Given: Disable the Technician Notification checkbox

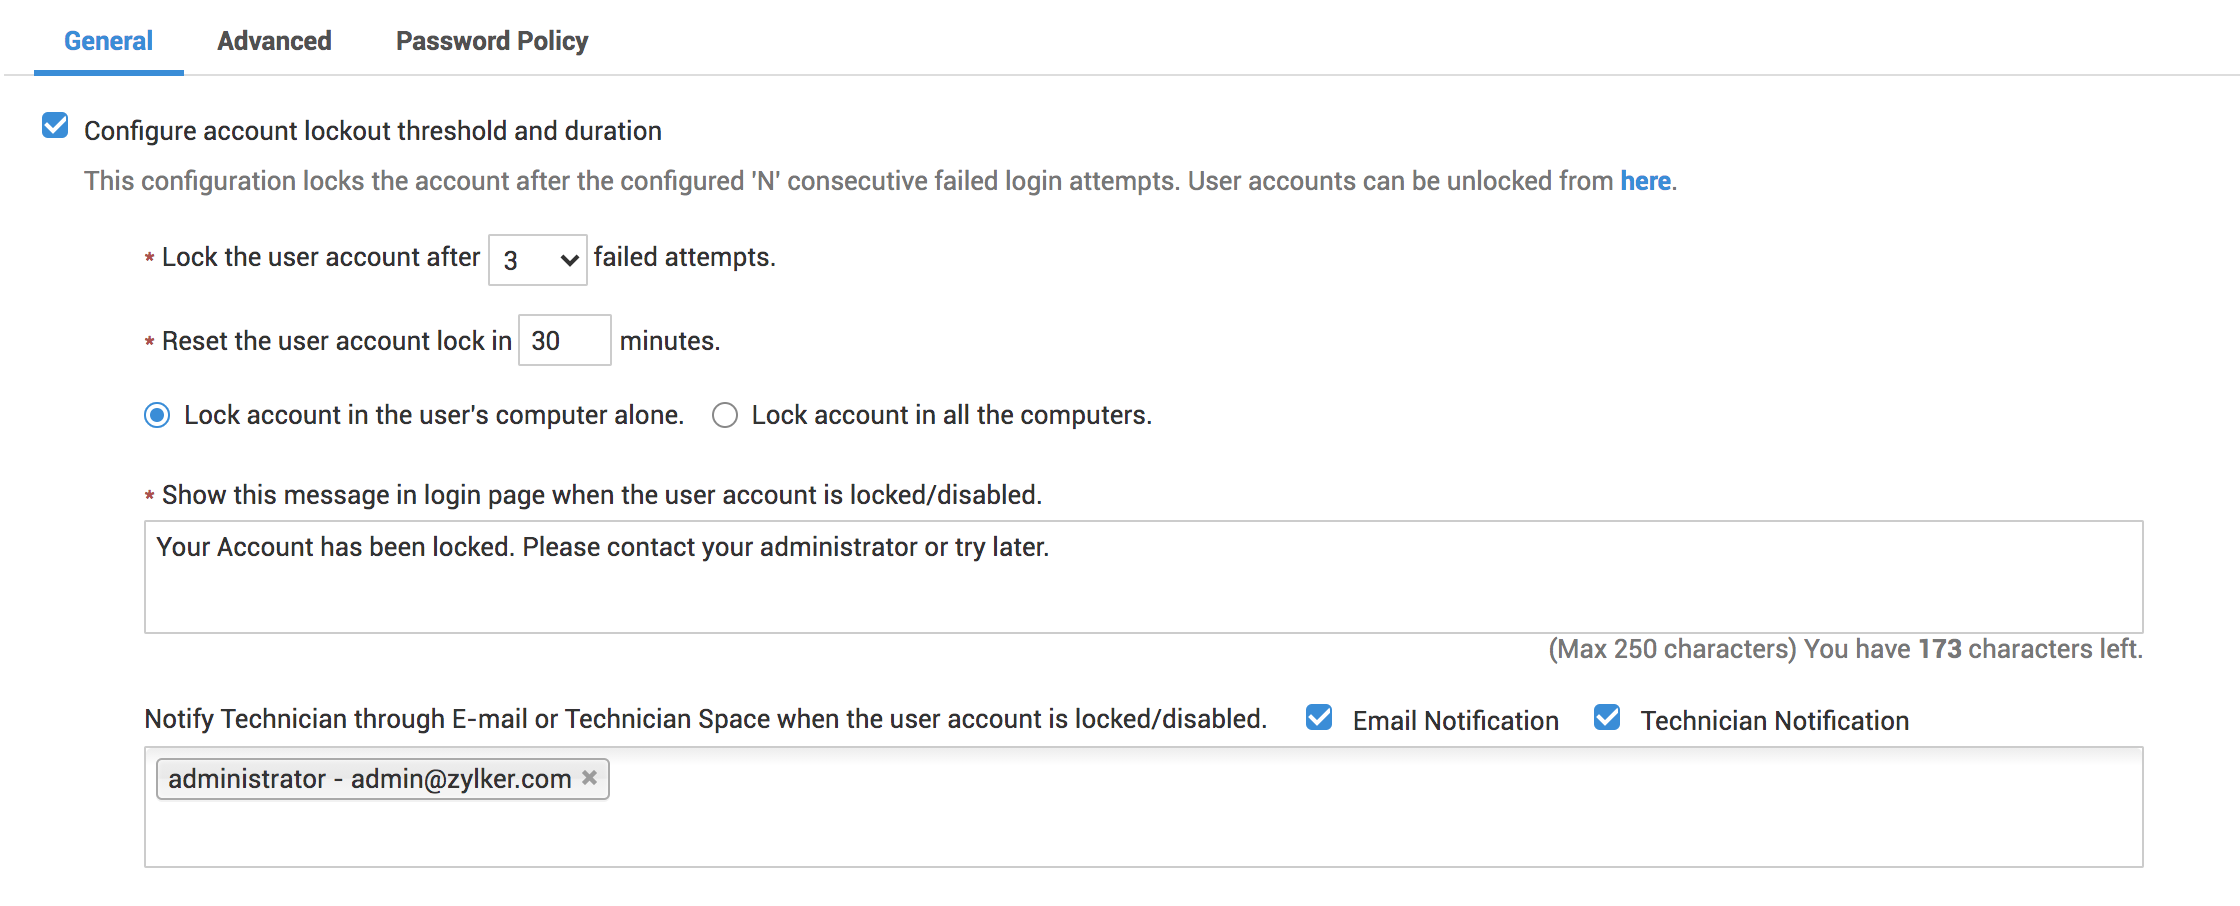Looking at the screenshot, I should tap(1607, 717).
